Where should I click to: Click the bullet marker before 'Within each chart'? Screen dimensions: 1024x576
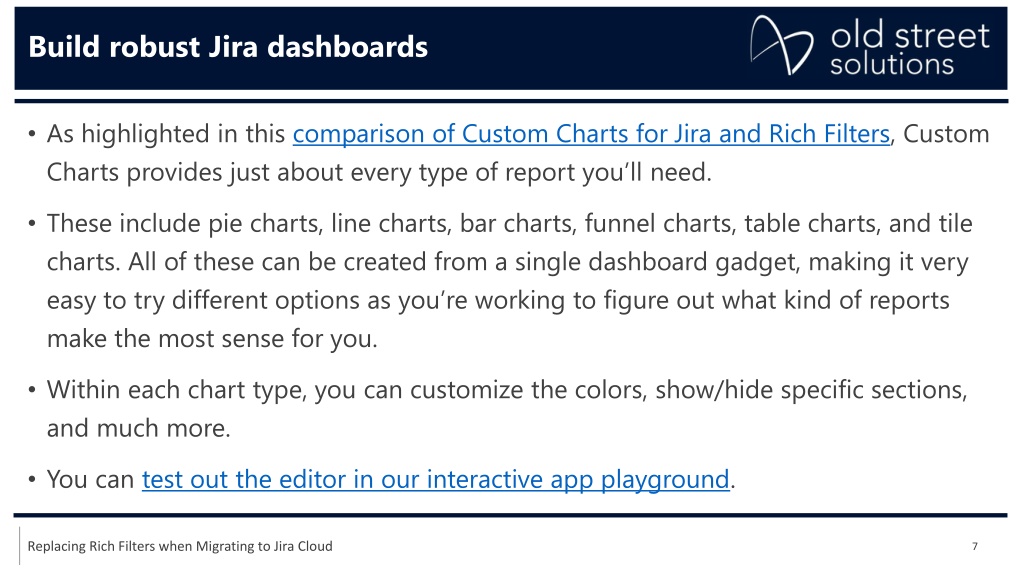31,390
